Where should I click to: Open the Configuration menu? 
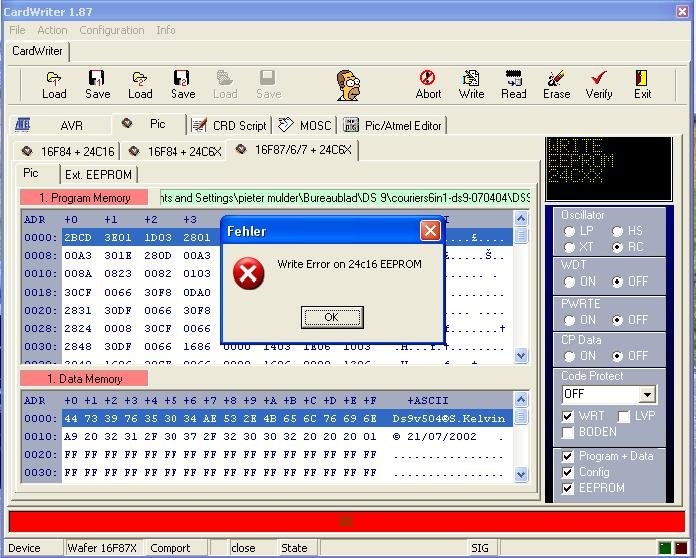[112, 30]
